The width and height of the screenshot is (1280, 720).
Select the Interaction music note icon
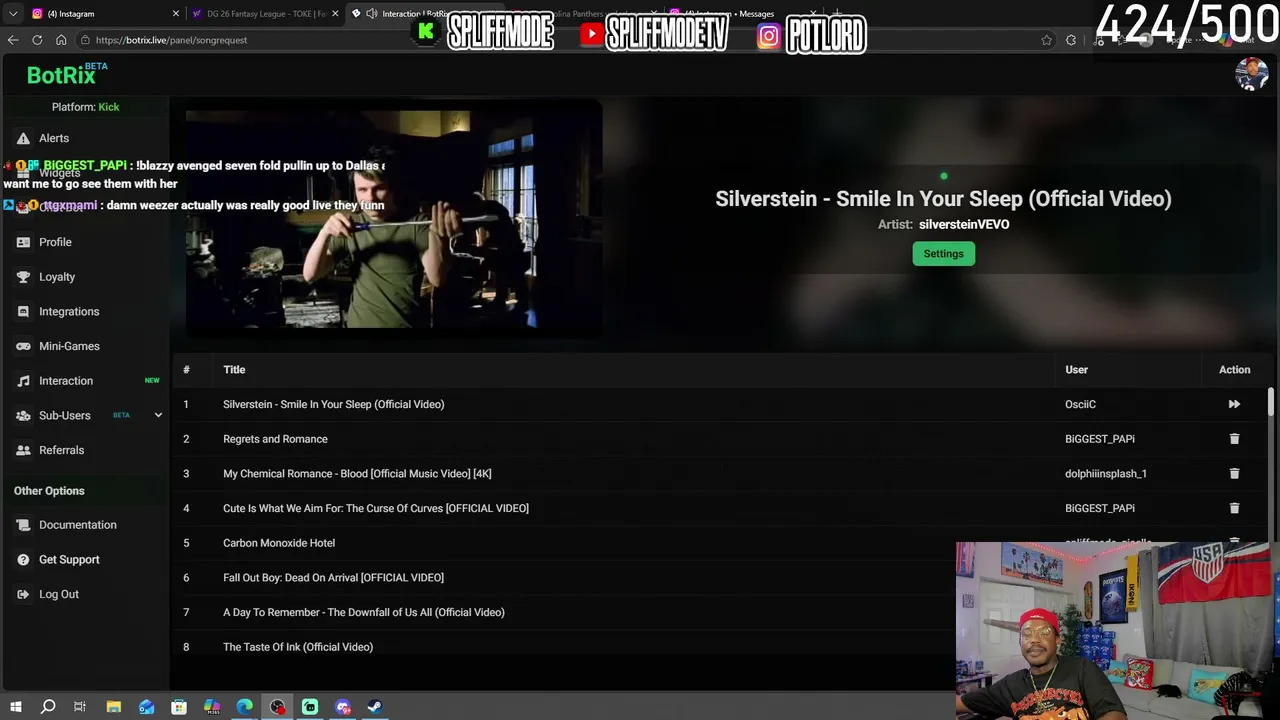(23, 381)
